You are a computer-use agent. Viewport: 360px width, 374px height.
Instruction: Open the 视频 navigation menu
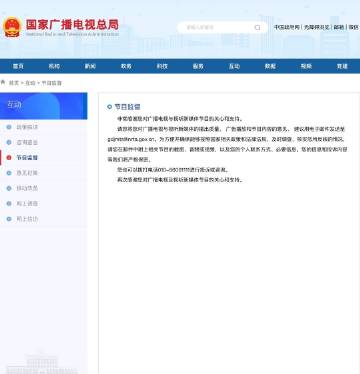306,66
